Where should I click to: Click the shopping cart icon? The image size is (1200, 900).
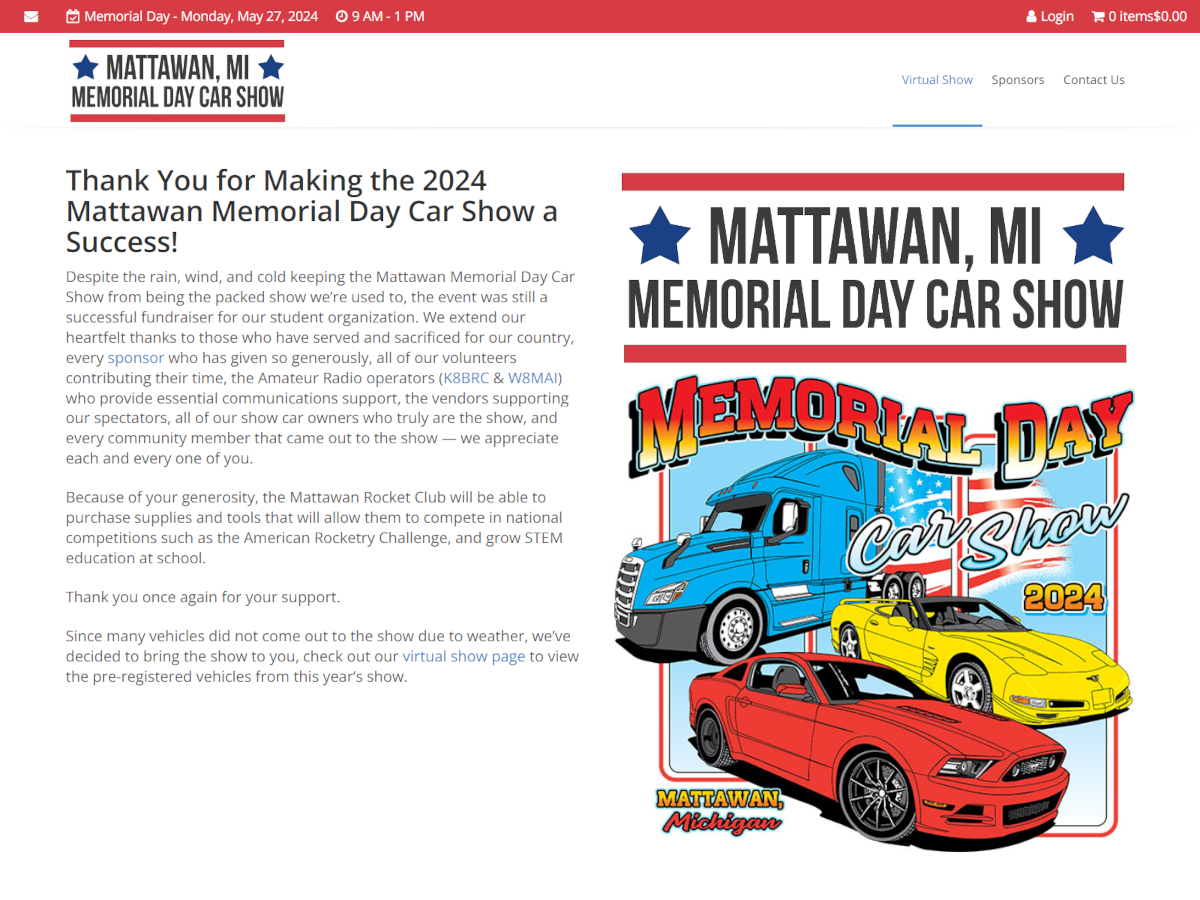coord(1099,16)
